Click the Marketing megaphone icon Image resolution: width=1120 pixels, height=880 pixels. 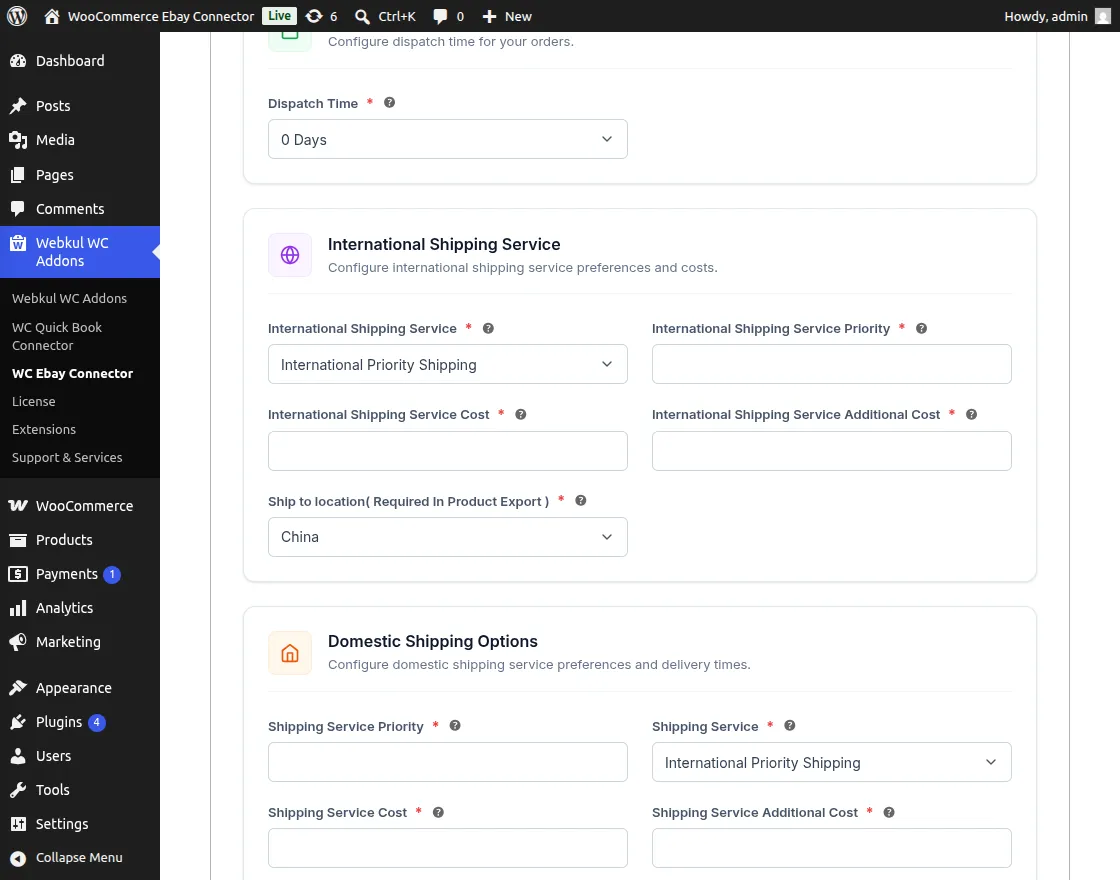(18, 642)
